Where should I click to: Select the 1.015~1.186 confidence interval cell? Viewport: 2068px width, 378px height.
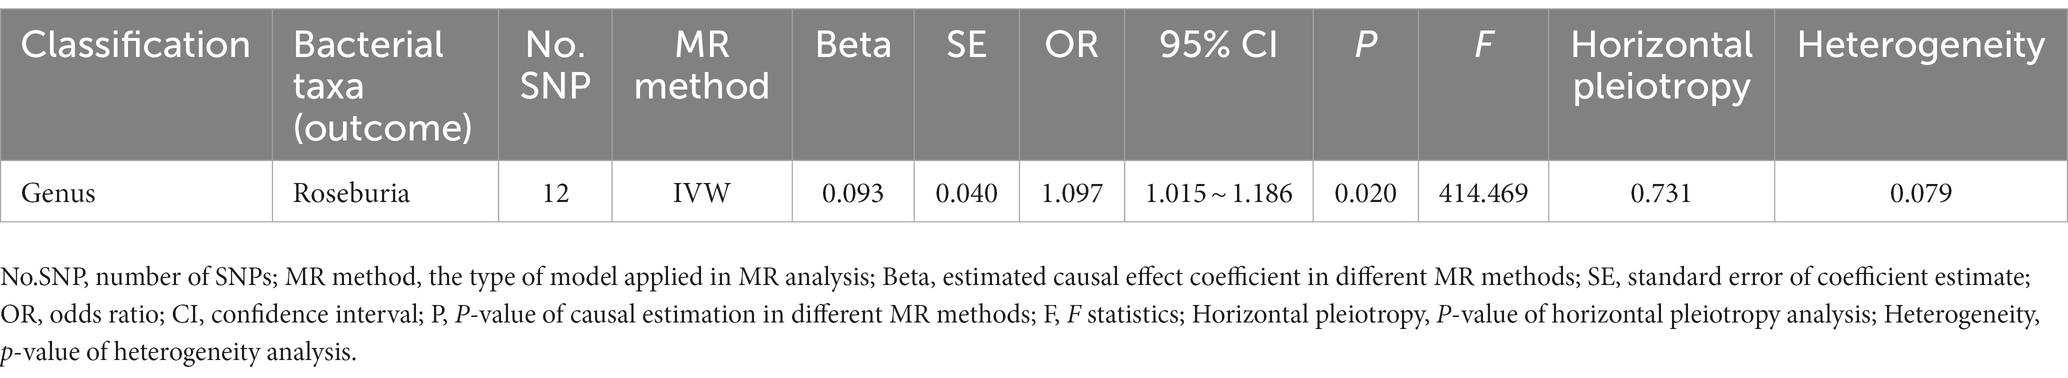pos(1219,193)
